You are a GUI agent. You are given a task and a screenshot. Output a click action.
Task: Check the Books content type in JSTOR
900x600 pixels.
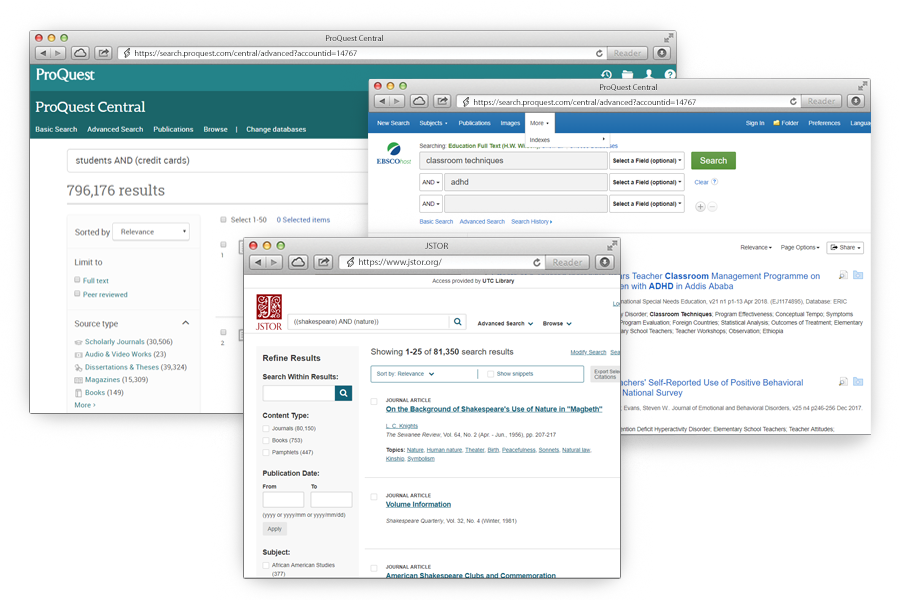tap(266, 440)
